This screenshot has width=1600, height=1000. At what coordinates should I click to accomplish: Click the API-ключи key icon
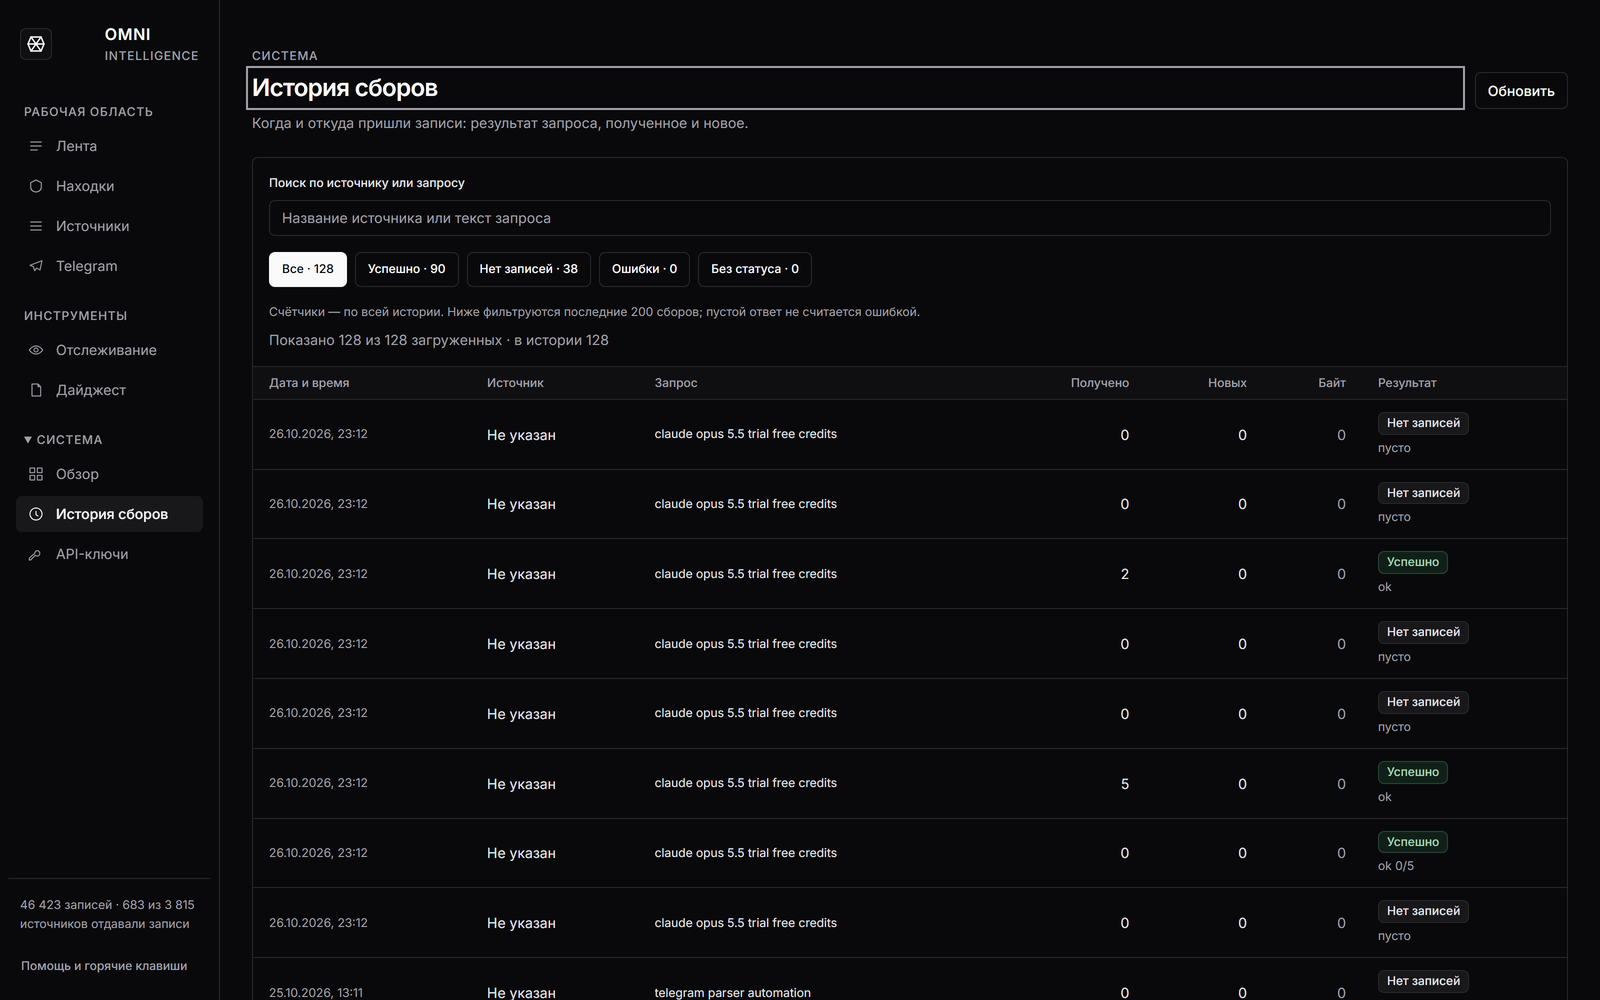36,554
